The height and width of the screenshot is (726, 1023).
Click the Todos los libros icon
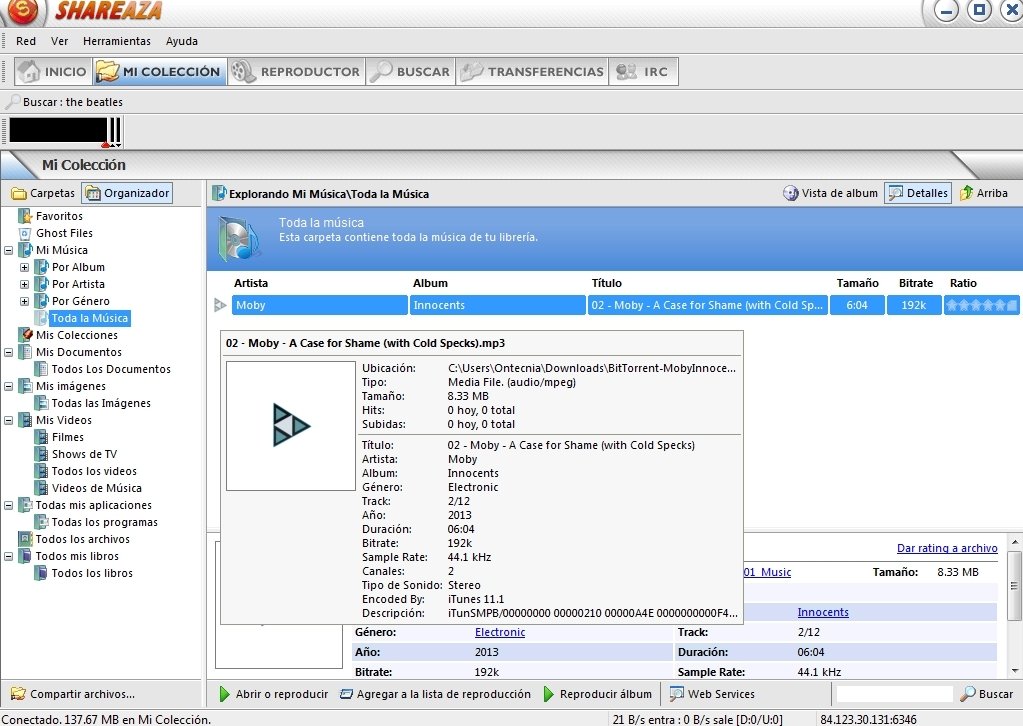point(41,573)
